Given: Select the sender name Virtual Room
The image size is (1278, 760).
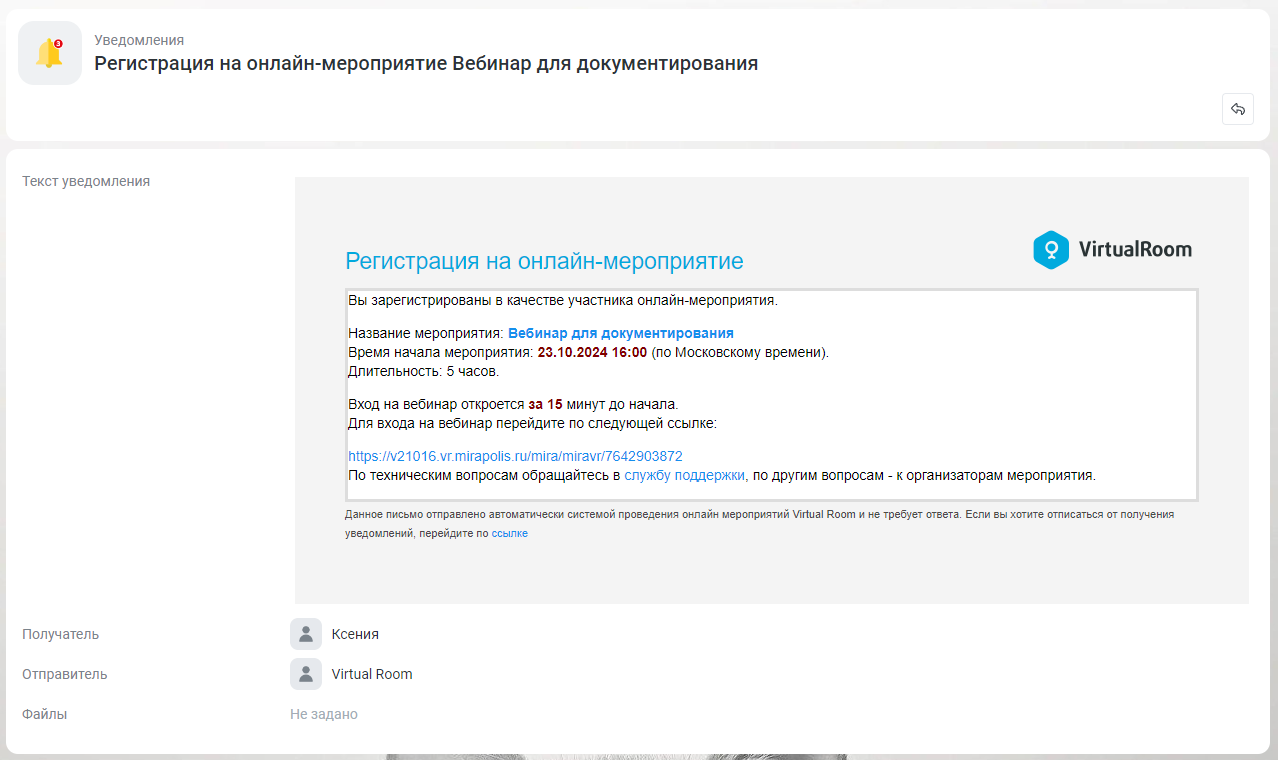Looking at the screenshot, I should click(372, 674).
